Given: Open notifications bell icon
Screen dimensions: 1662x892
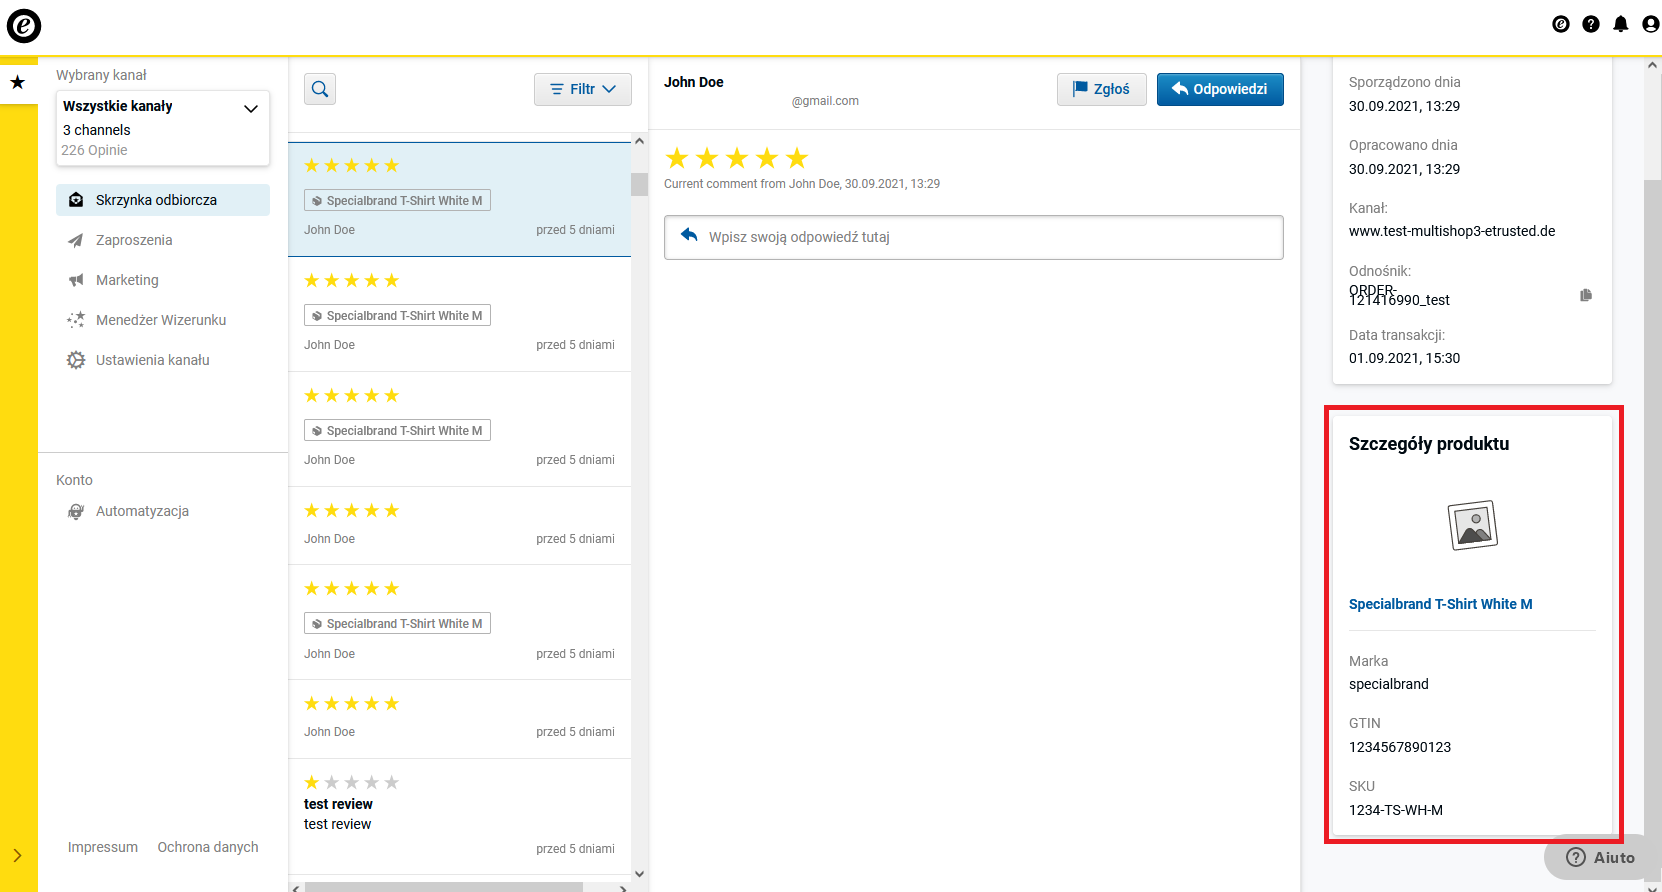Looking at the screenshot, I should 1621,24.
